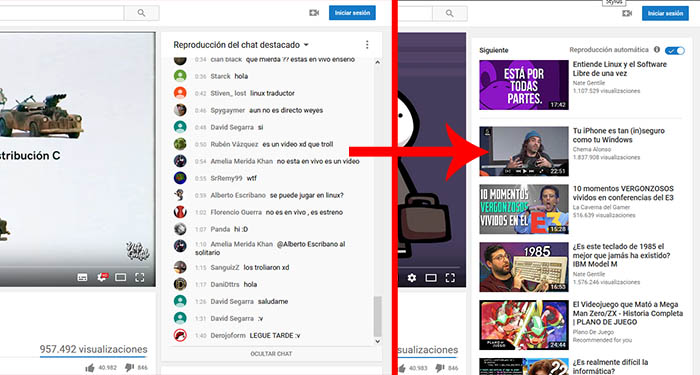This screenshot has height=375, width=700.
Task: Open 'El Videojuego que Mató a Mega Man' title
Action: click(x=628, y=313)
